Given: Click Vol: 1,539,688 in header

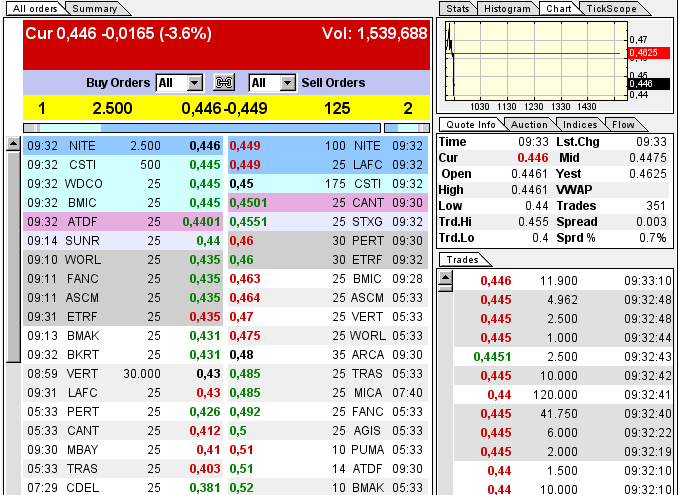Looking at the screenshot, I should pos(374,33).
